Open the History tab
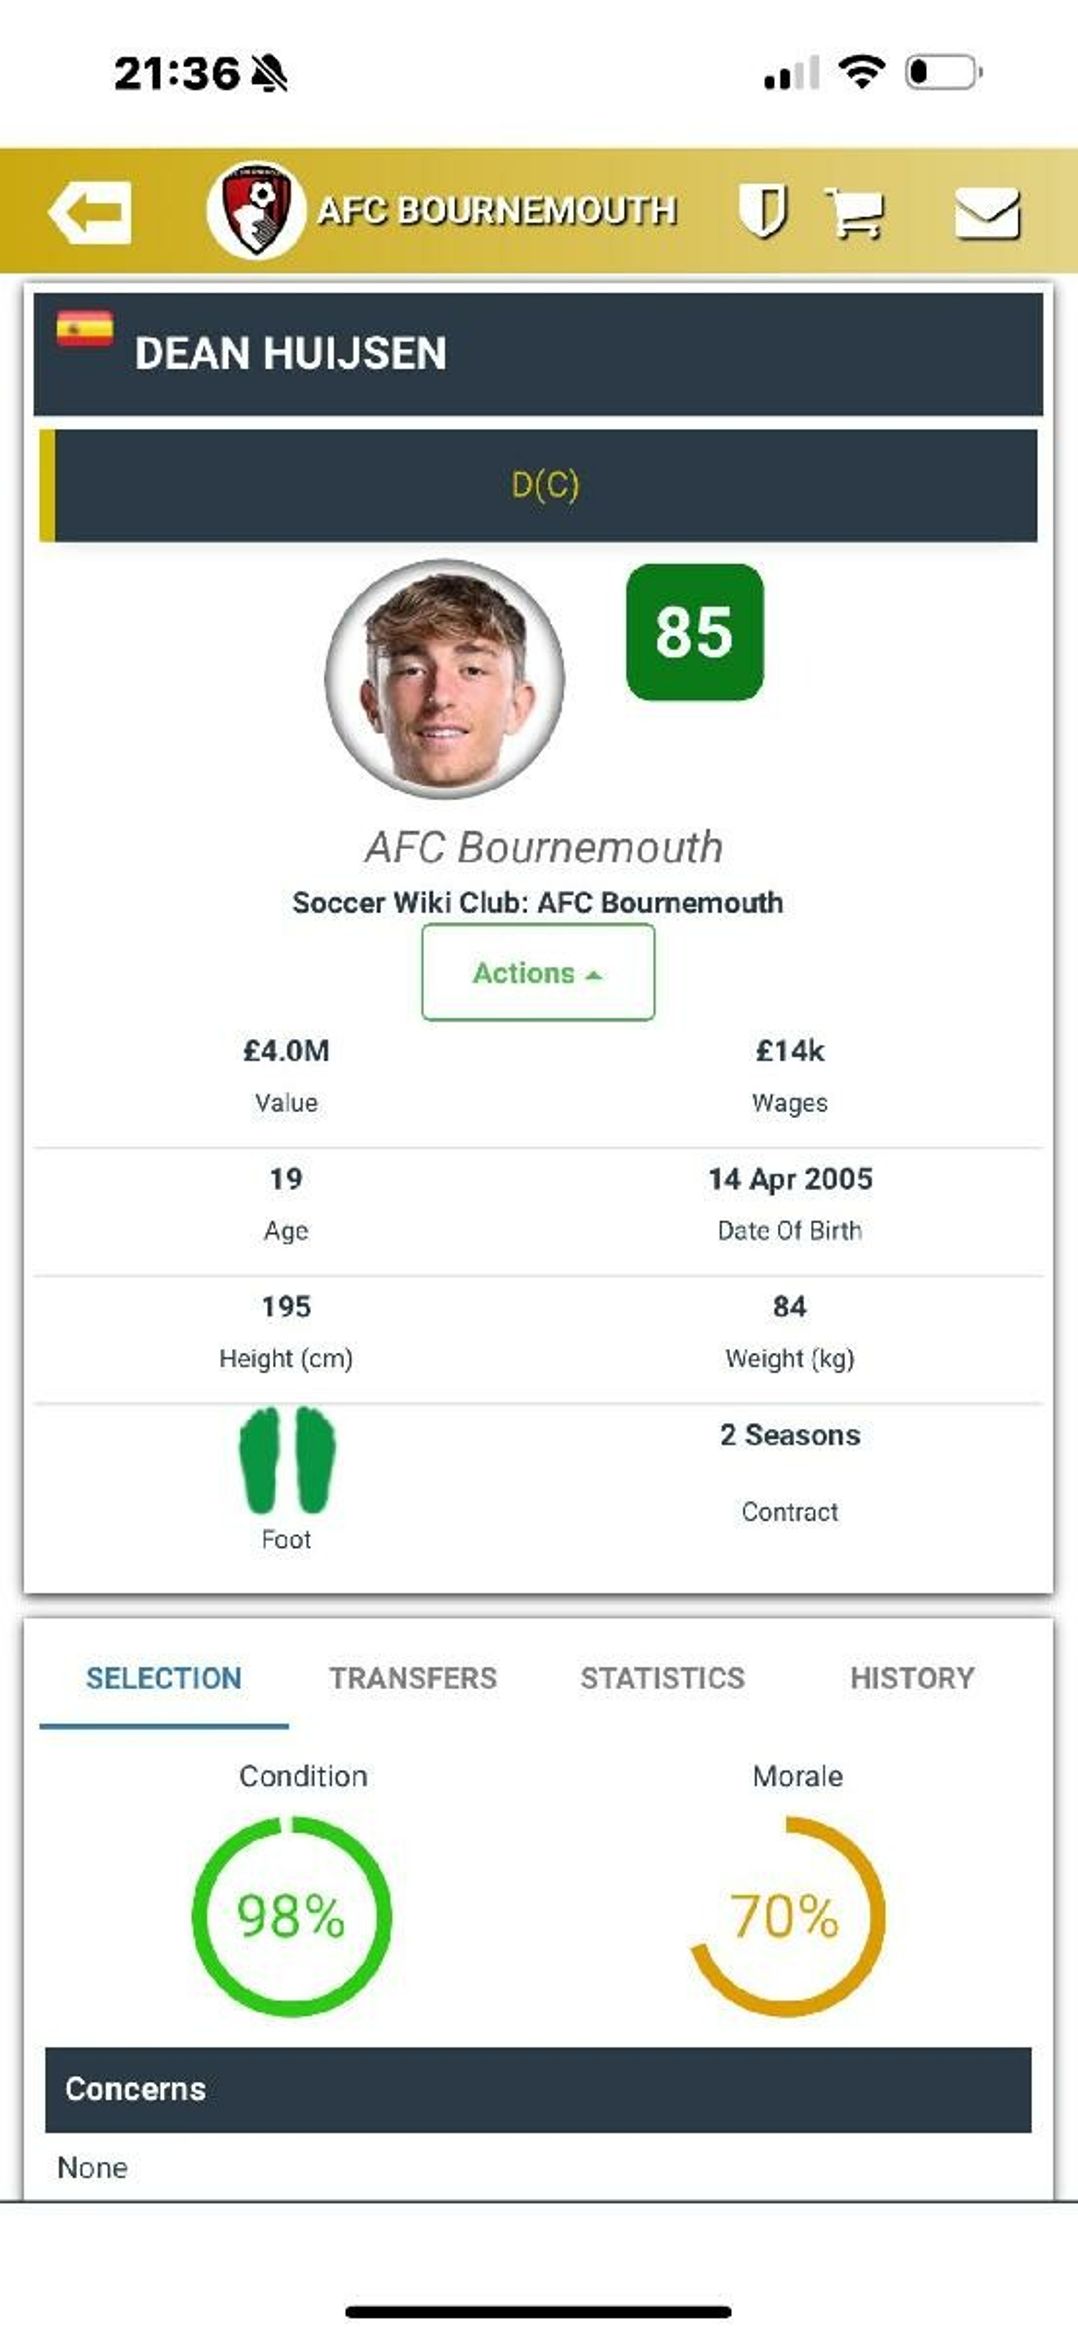1078x2339 pixels. [x=911, y=1678]
